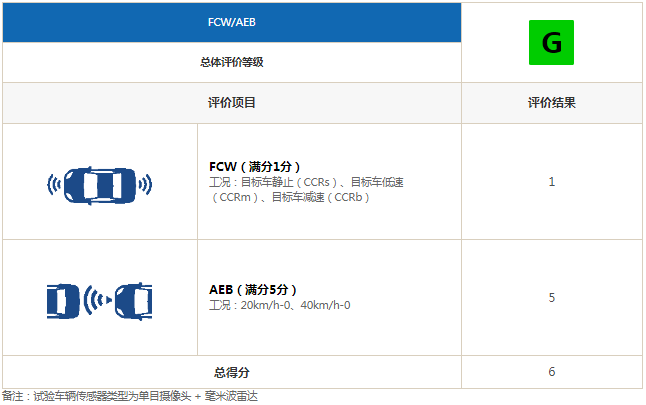
Task: Click the 总体评价等级 label
Action: 231,62
